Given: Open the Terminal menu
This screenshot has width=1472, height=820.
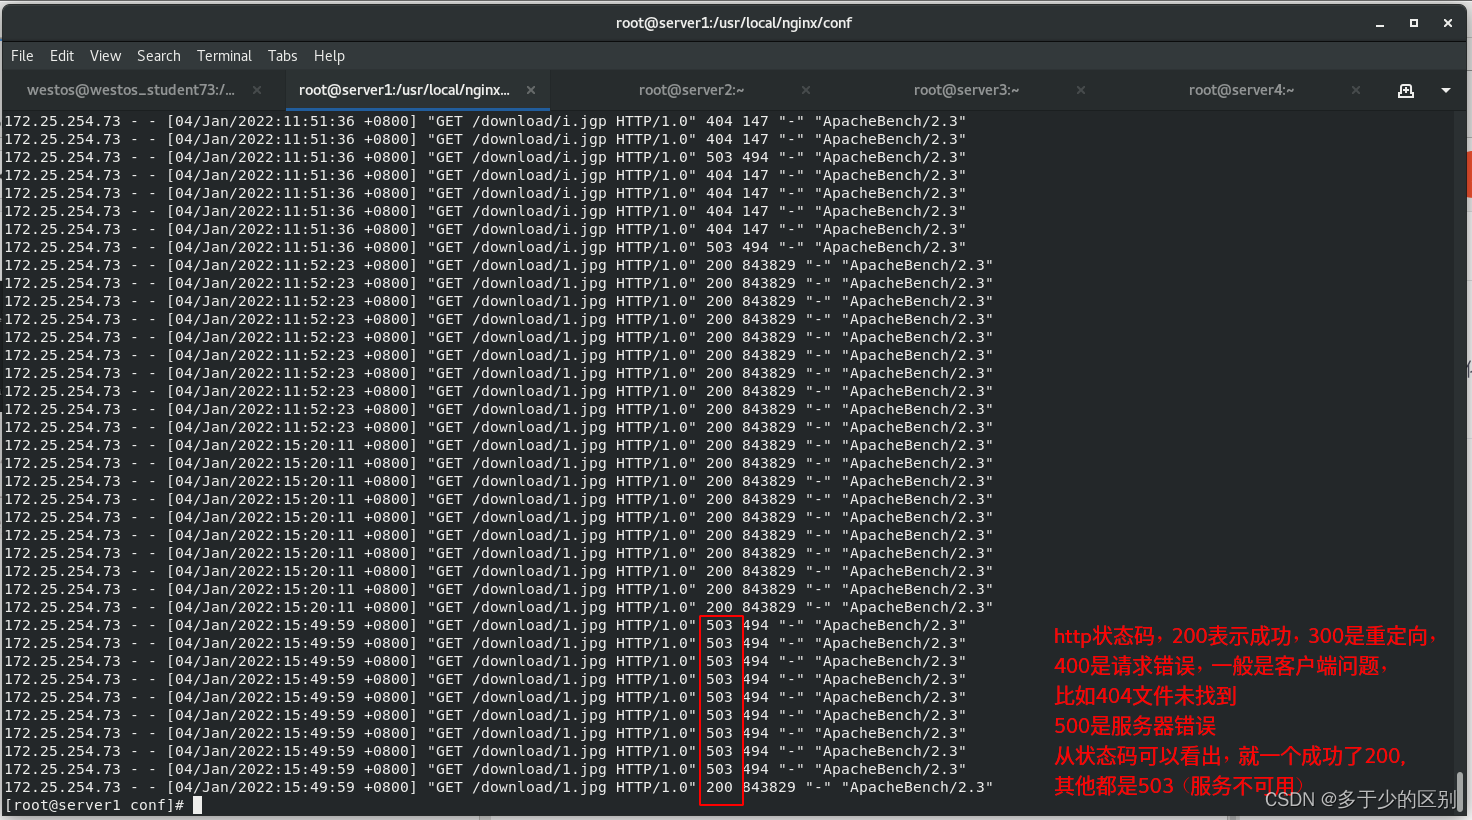Looking at the screenshot, I should (x=224, y=56).
